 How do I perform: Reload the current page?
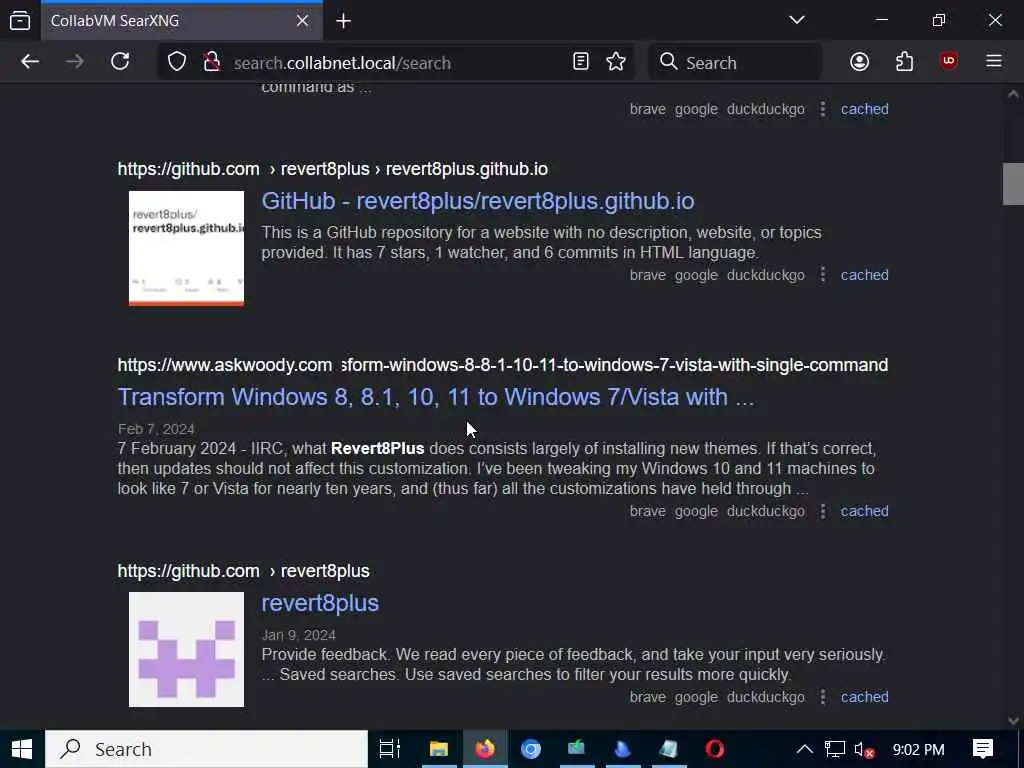click(120, 62)
